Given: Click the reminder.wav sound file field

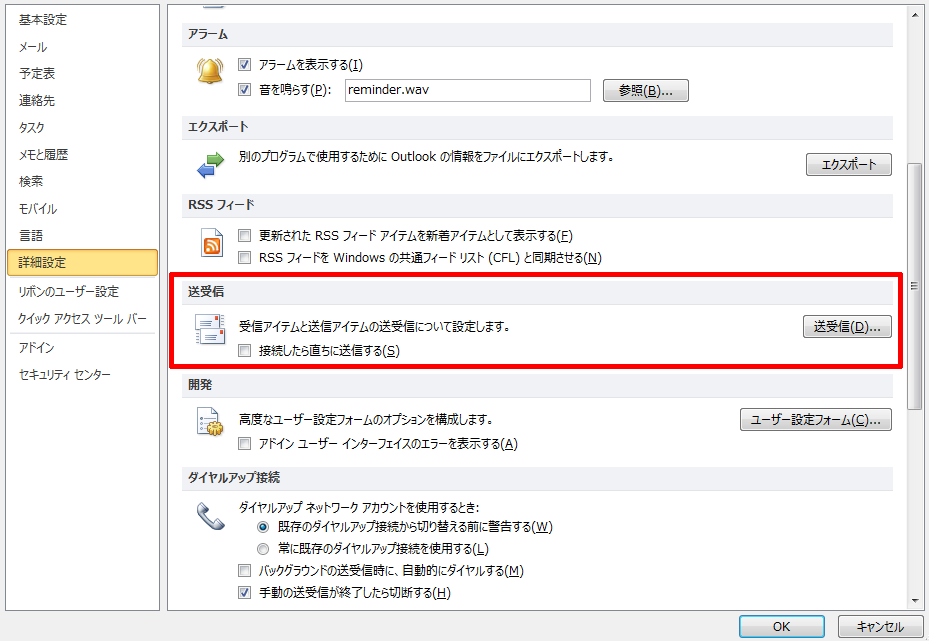Looking at the screenshot, I should pyautogui.click(x=467, y=90).
